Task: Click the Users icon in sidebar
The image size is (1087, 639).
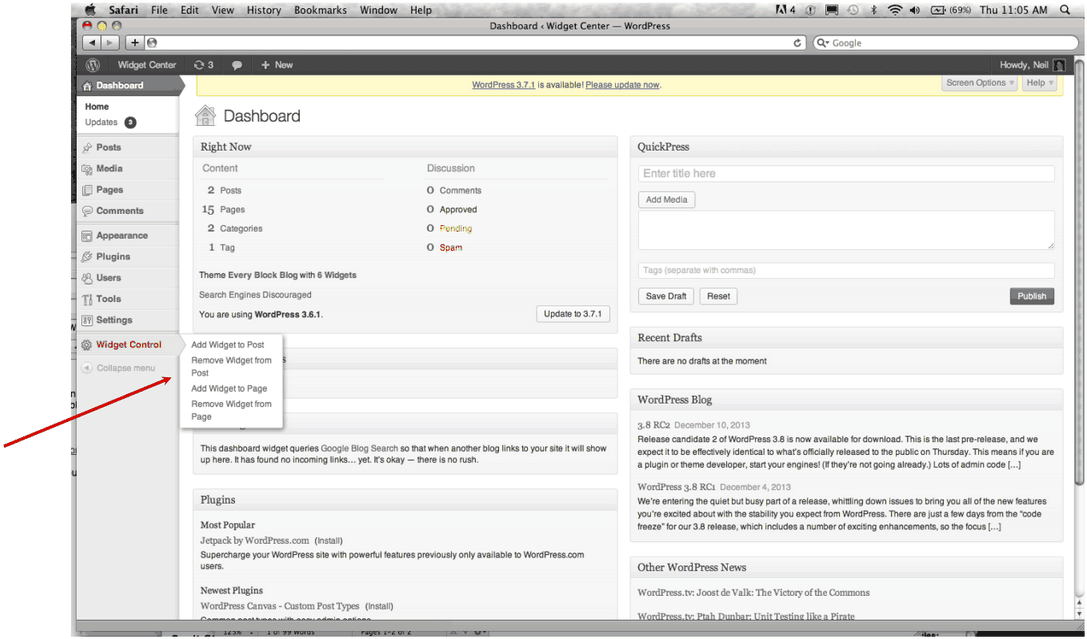Action: (87, 278)
